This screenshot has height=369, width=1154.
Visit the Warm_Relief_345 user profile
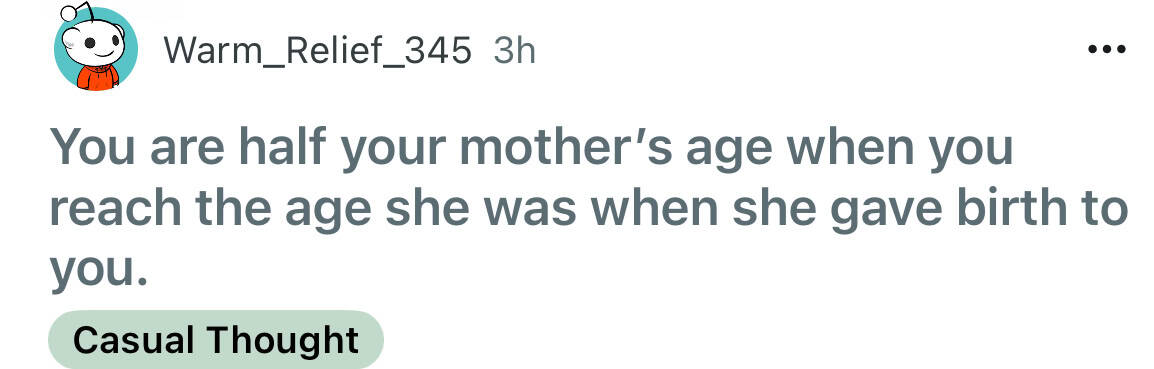coord(316,51)
